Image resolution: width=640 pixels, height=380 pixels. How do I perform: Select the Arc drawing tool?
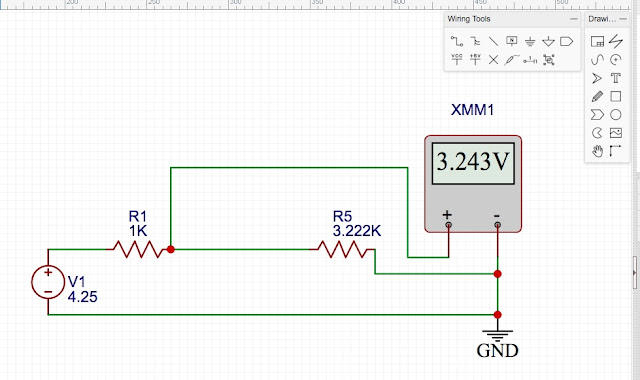point(616,60)
